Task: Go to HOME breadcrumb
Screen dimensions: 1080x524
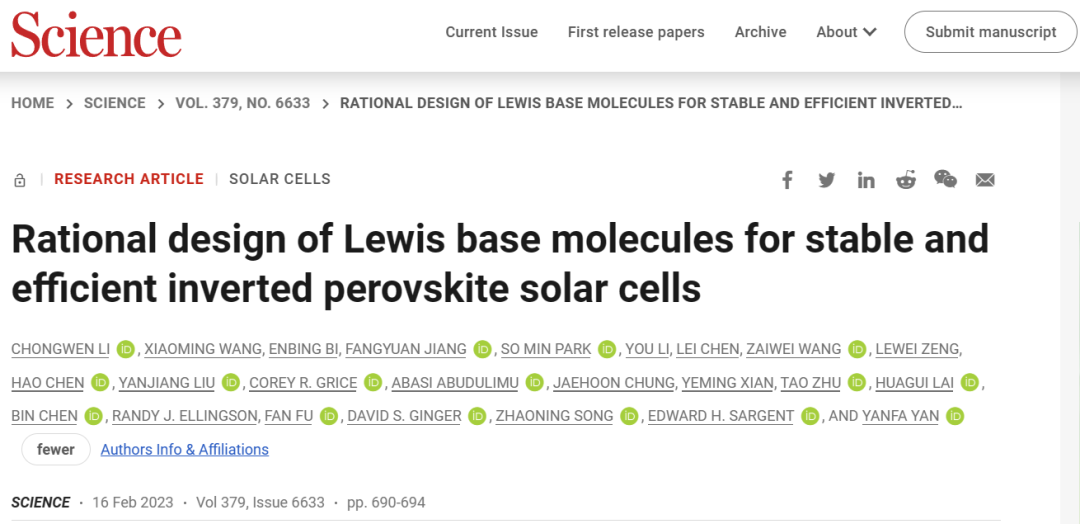Action: (32, 103)
